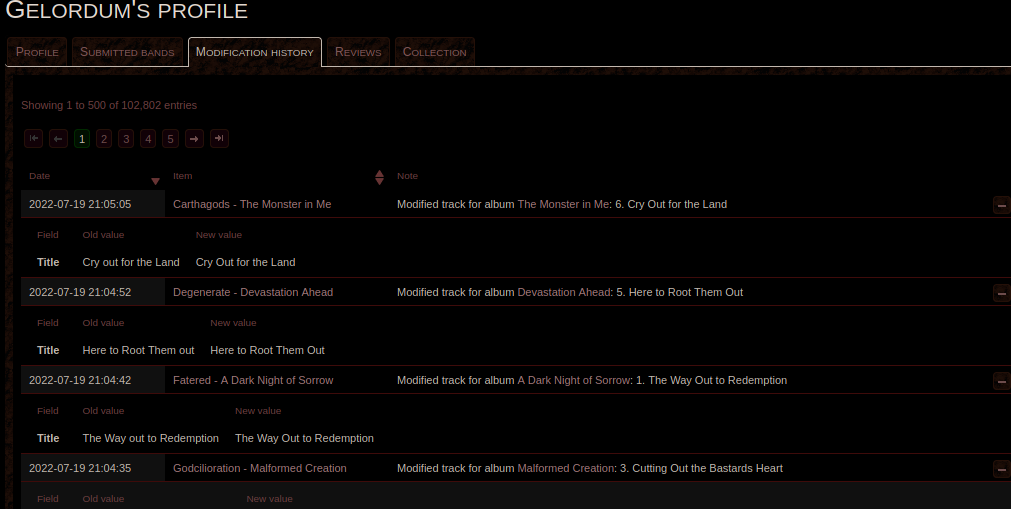Viewport: 1011px width, 509px height.
Task: Select the Modification history tab
Action: click(x=255, y=52)
